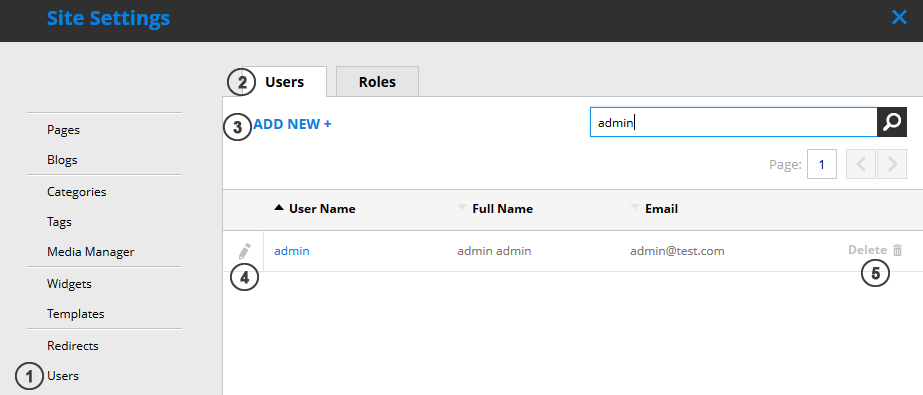
Task: Open the admin user name link
Action: click(292, 251)
